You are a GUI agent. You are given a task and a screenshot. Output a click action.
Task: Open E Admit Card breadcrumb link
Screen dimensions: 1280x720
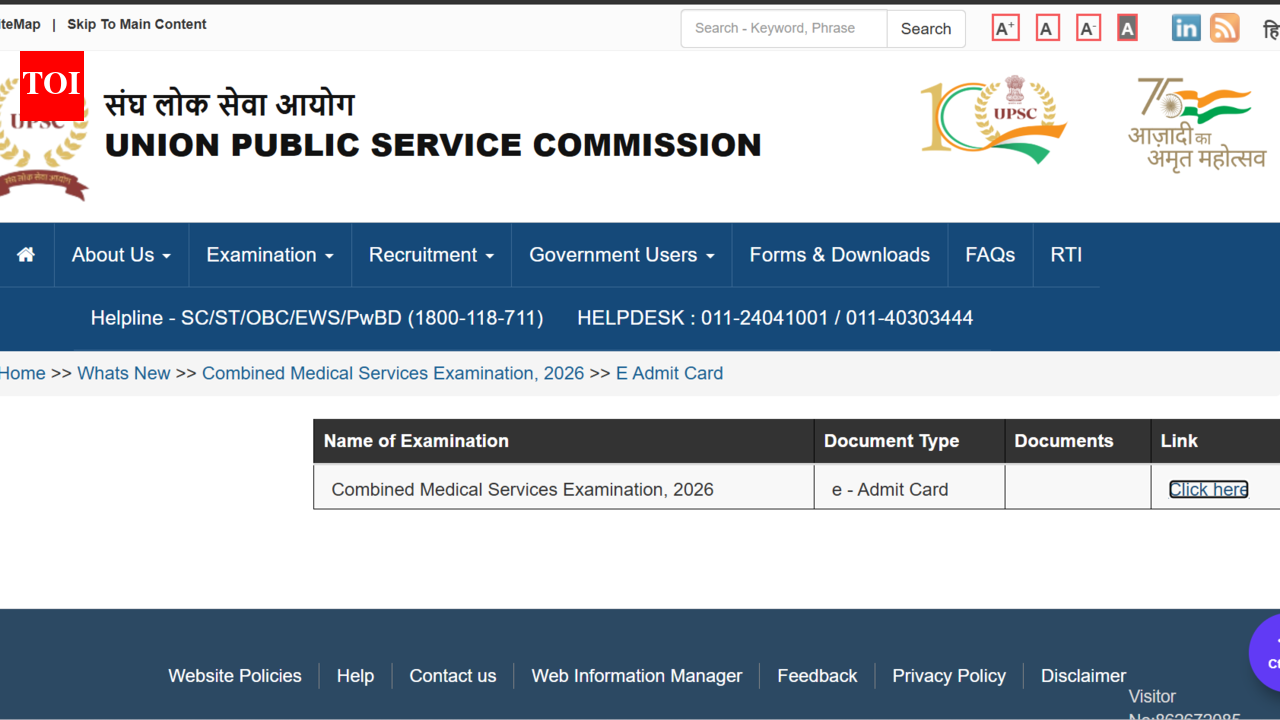[669, 373]
